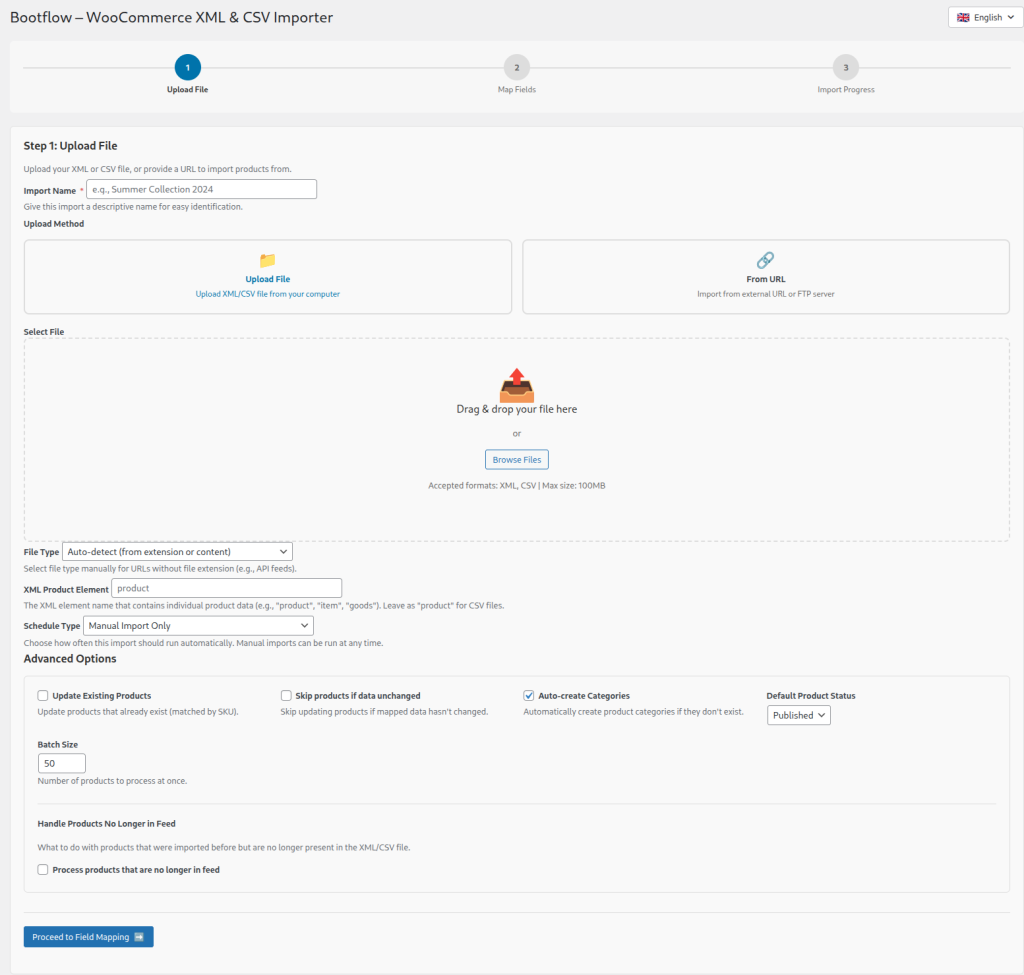Click the Bootflow importer page title
Image resolution: width=1024 pixels, height=975 pixels.
click(x=171, y=17)
